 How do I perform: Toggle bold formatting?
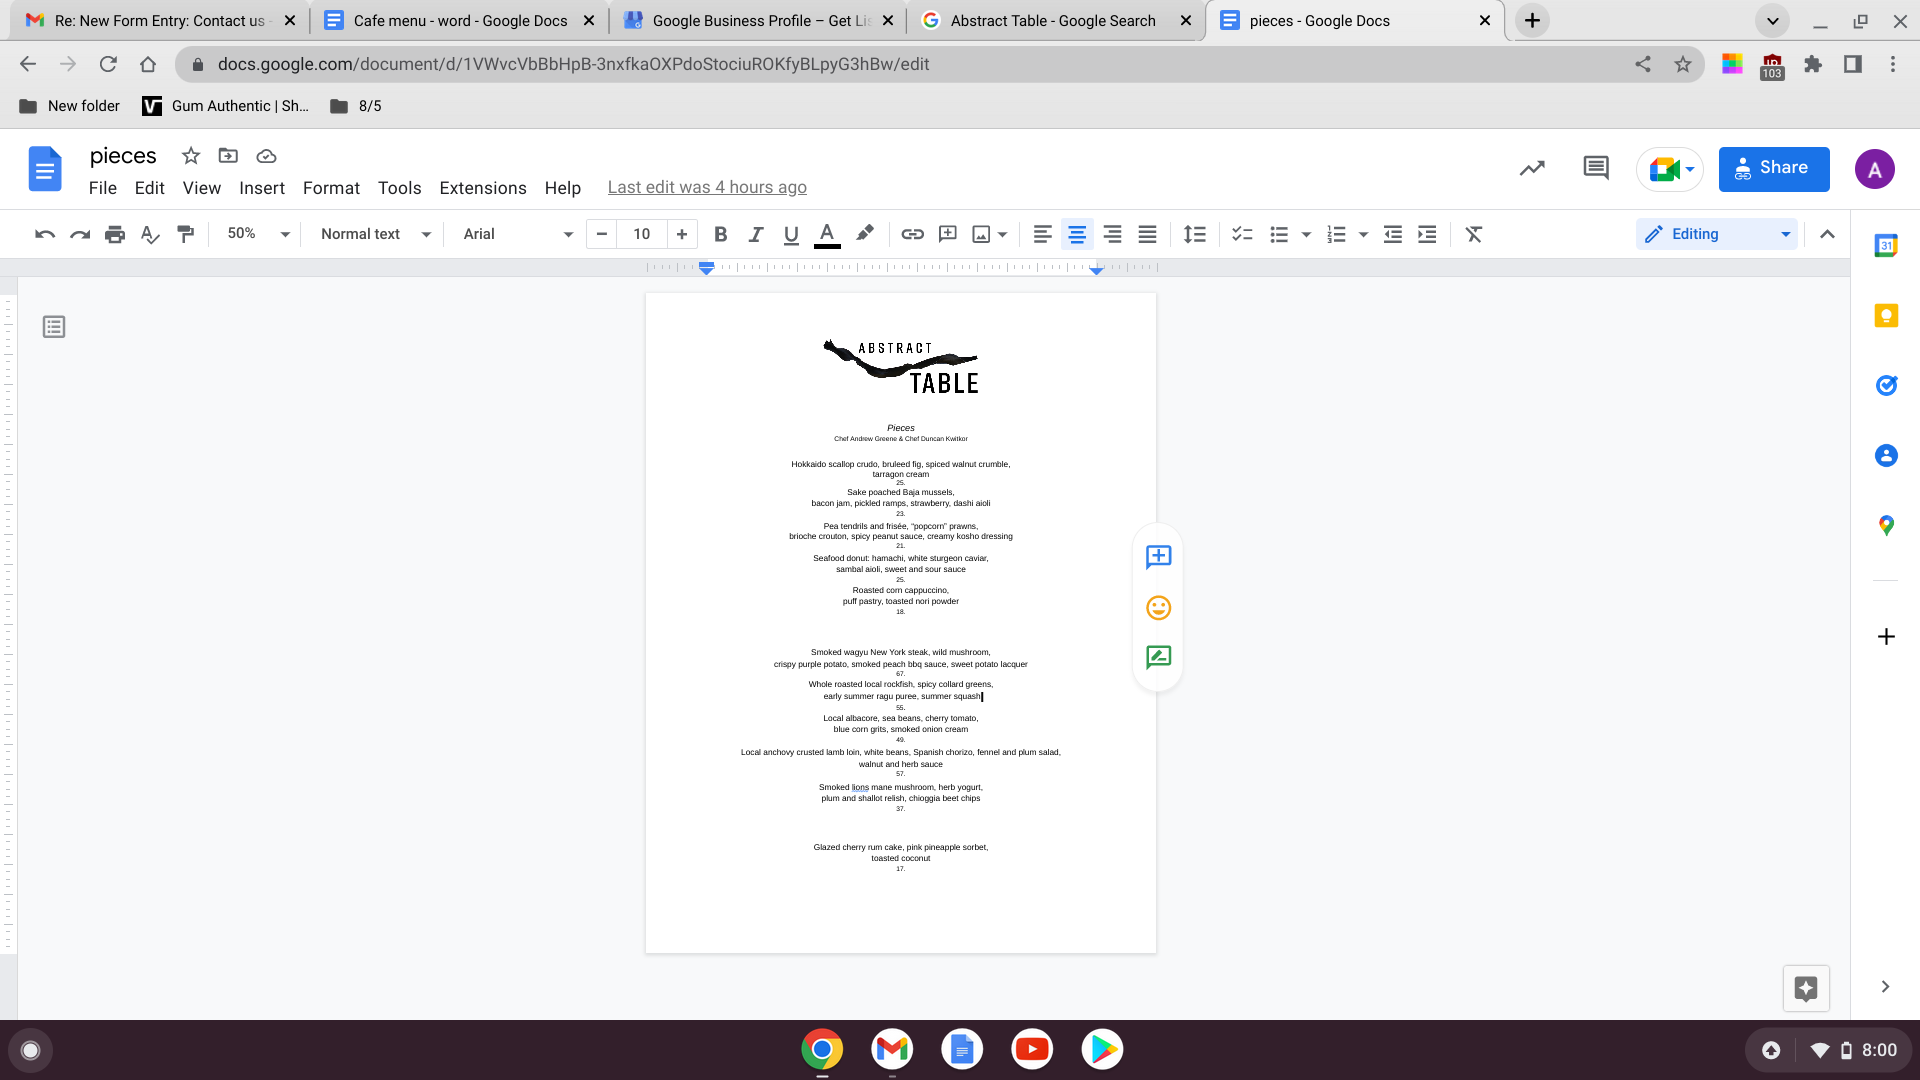(720, 234)
